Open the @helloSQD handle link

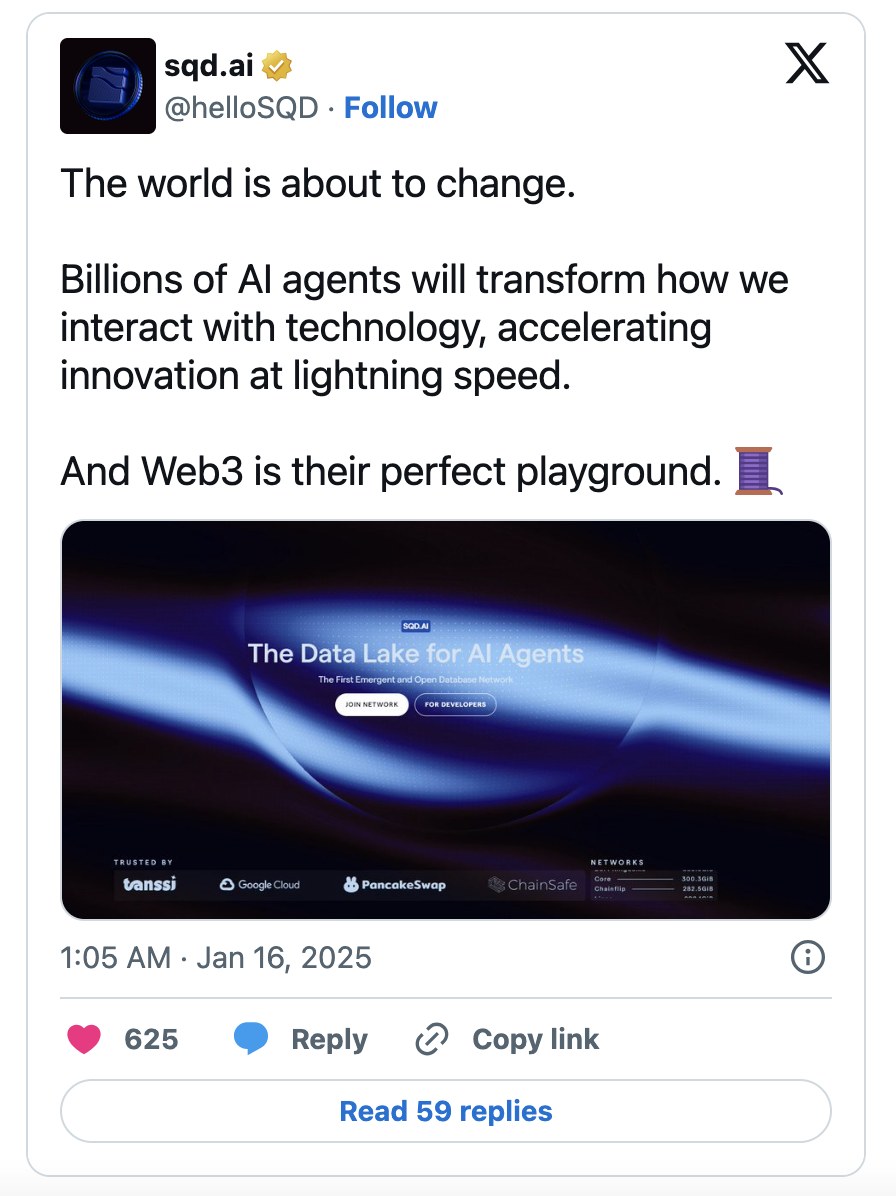pos(241,108)
